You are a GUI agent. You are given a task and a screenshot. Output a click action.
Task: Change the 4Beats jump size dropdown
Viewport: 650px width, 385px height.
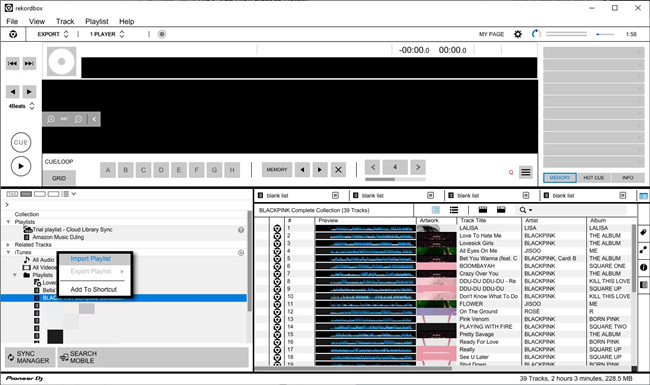22,106
